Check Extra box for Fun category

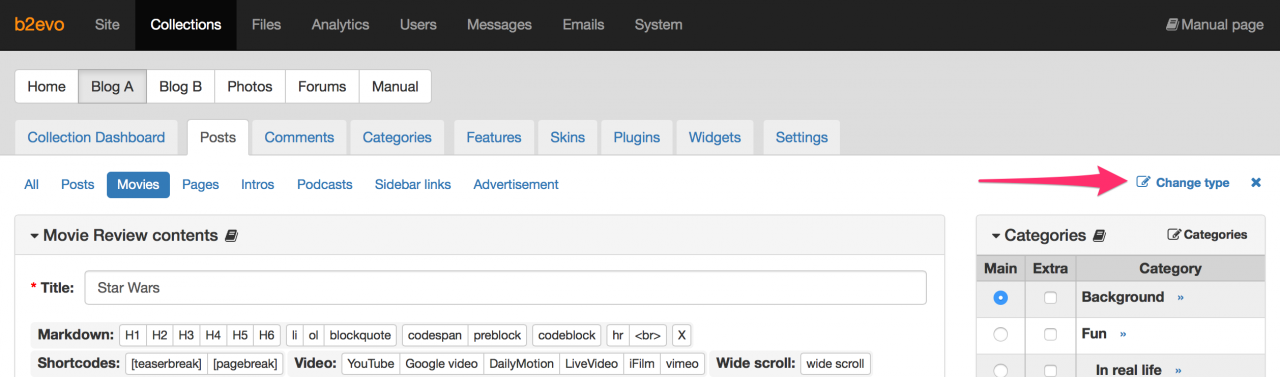(1050, 334)
